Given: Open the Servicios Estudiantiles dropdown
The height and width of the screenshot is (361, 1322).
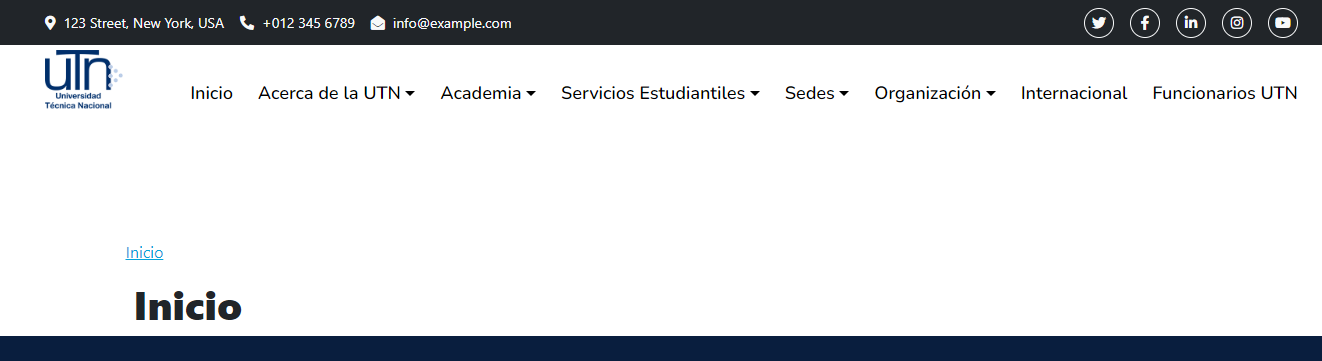Looking at the screenshot, I should (660, 93).
